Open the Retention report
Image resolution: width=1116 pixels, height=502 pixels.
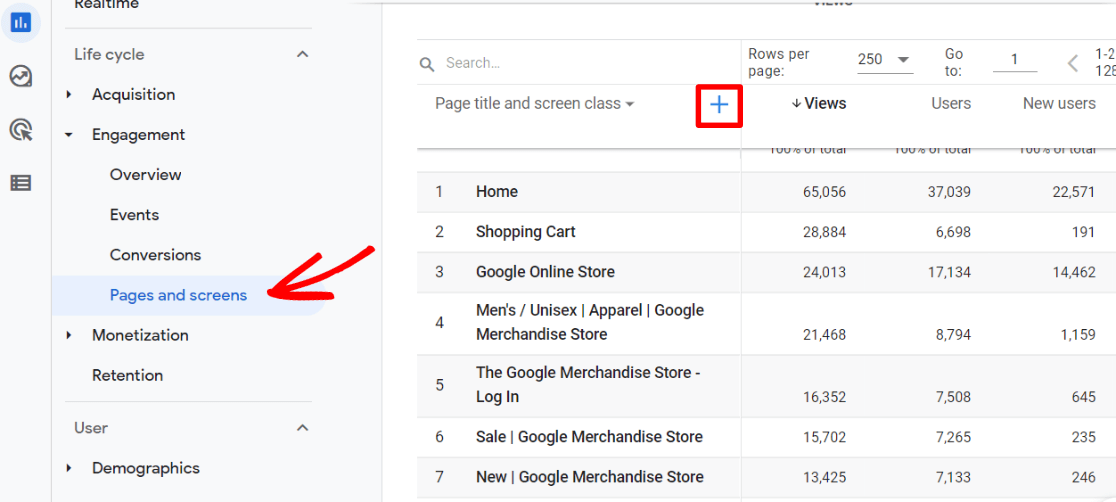(127, 375)
